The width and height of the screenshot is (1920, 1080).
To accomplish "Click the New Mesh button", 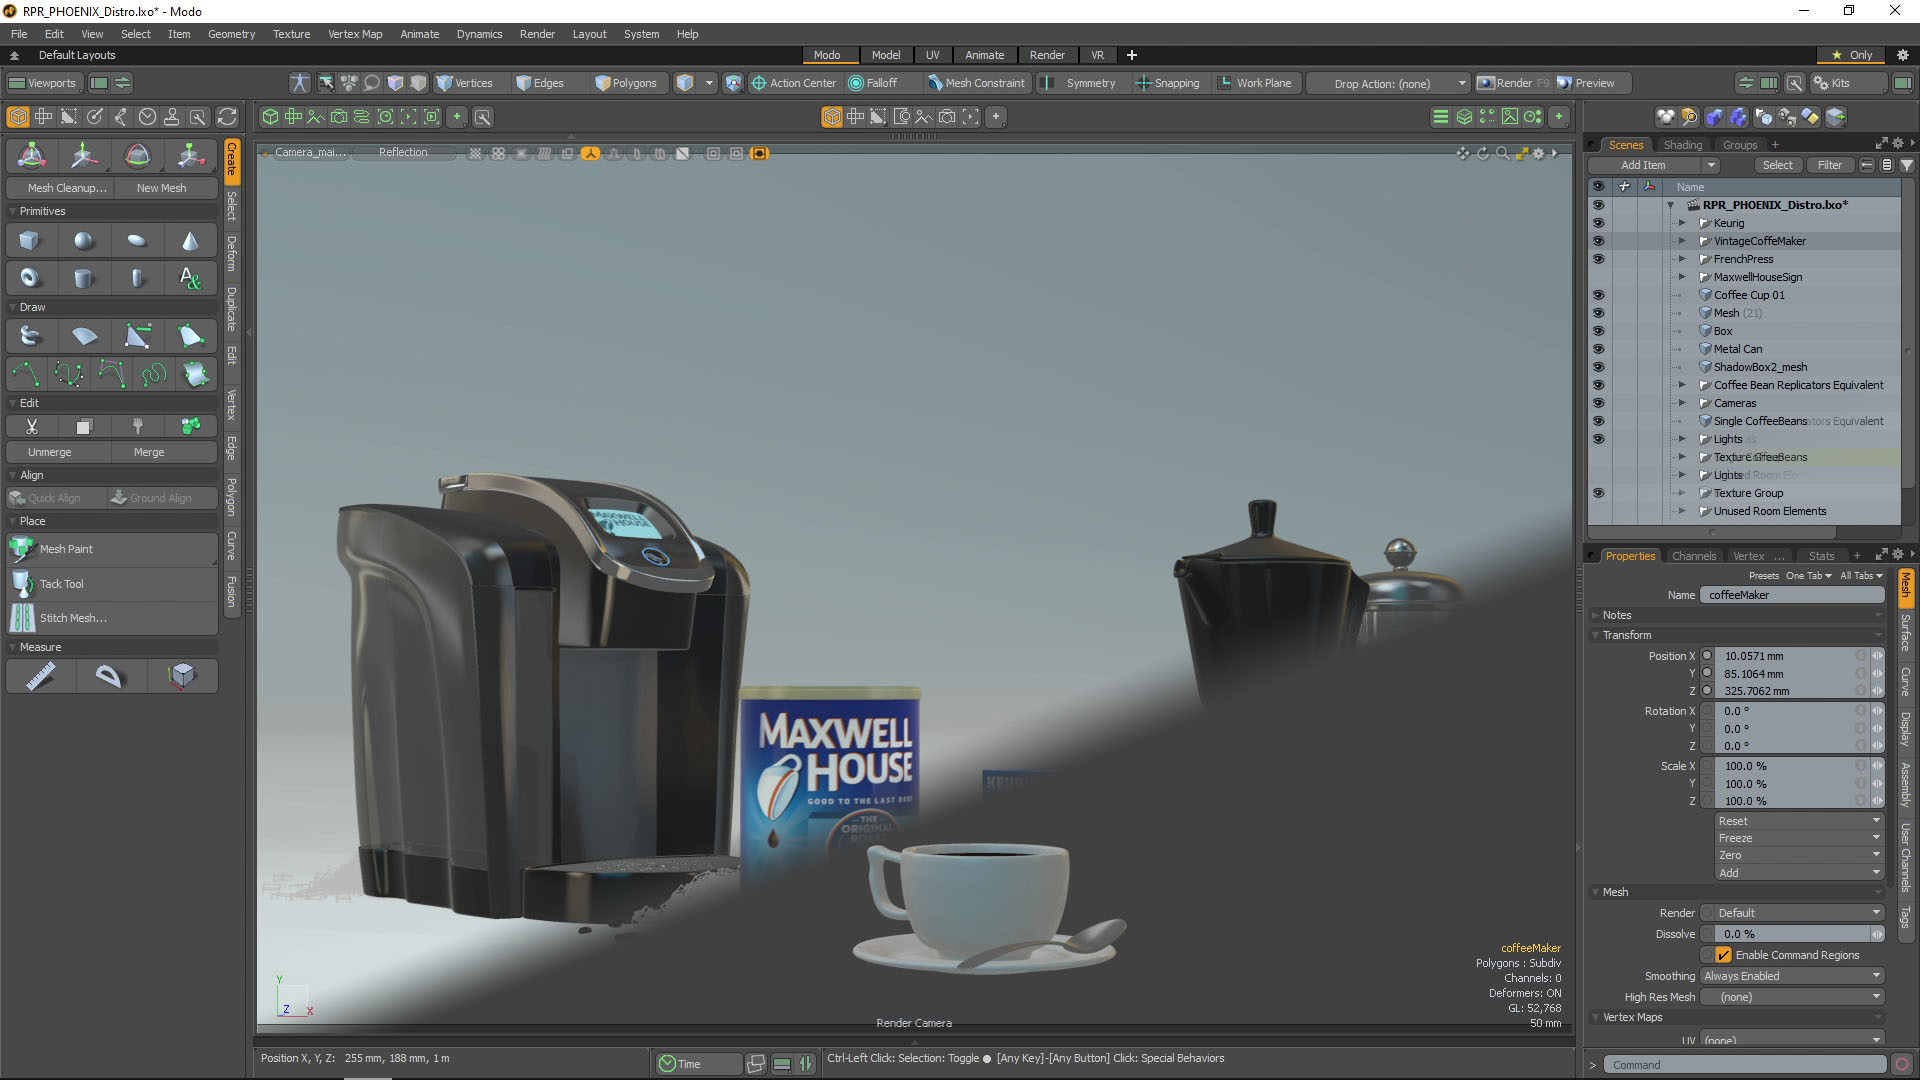I will [x=163, y=187].
